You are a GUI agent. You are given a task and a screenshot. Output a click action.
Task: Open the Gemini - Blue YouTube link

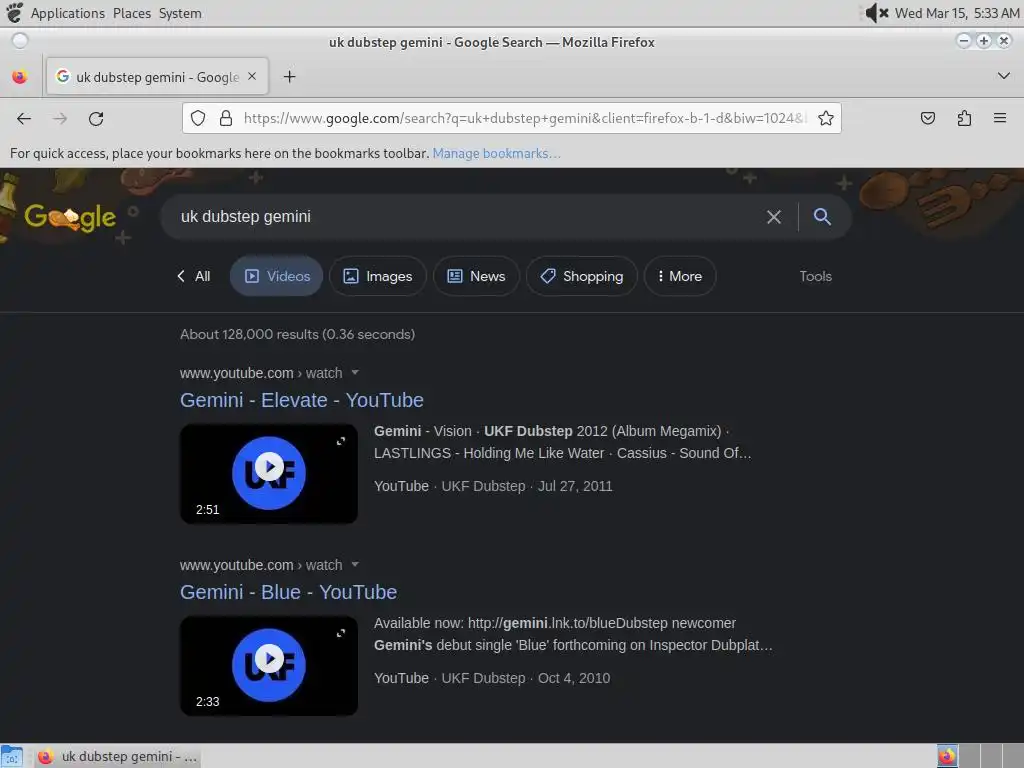click(289, 592)
